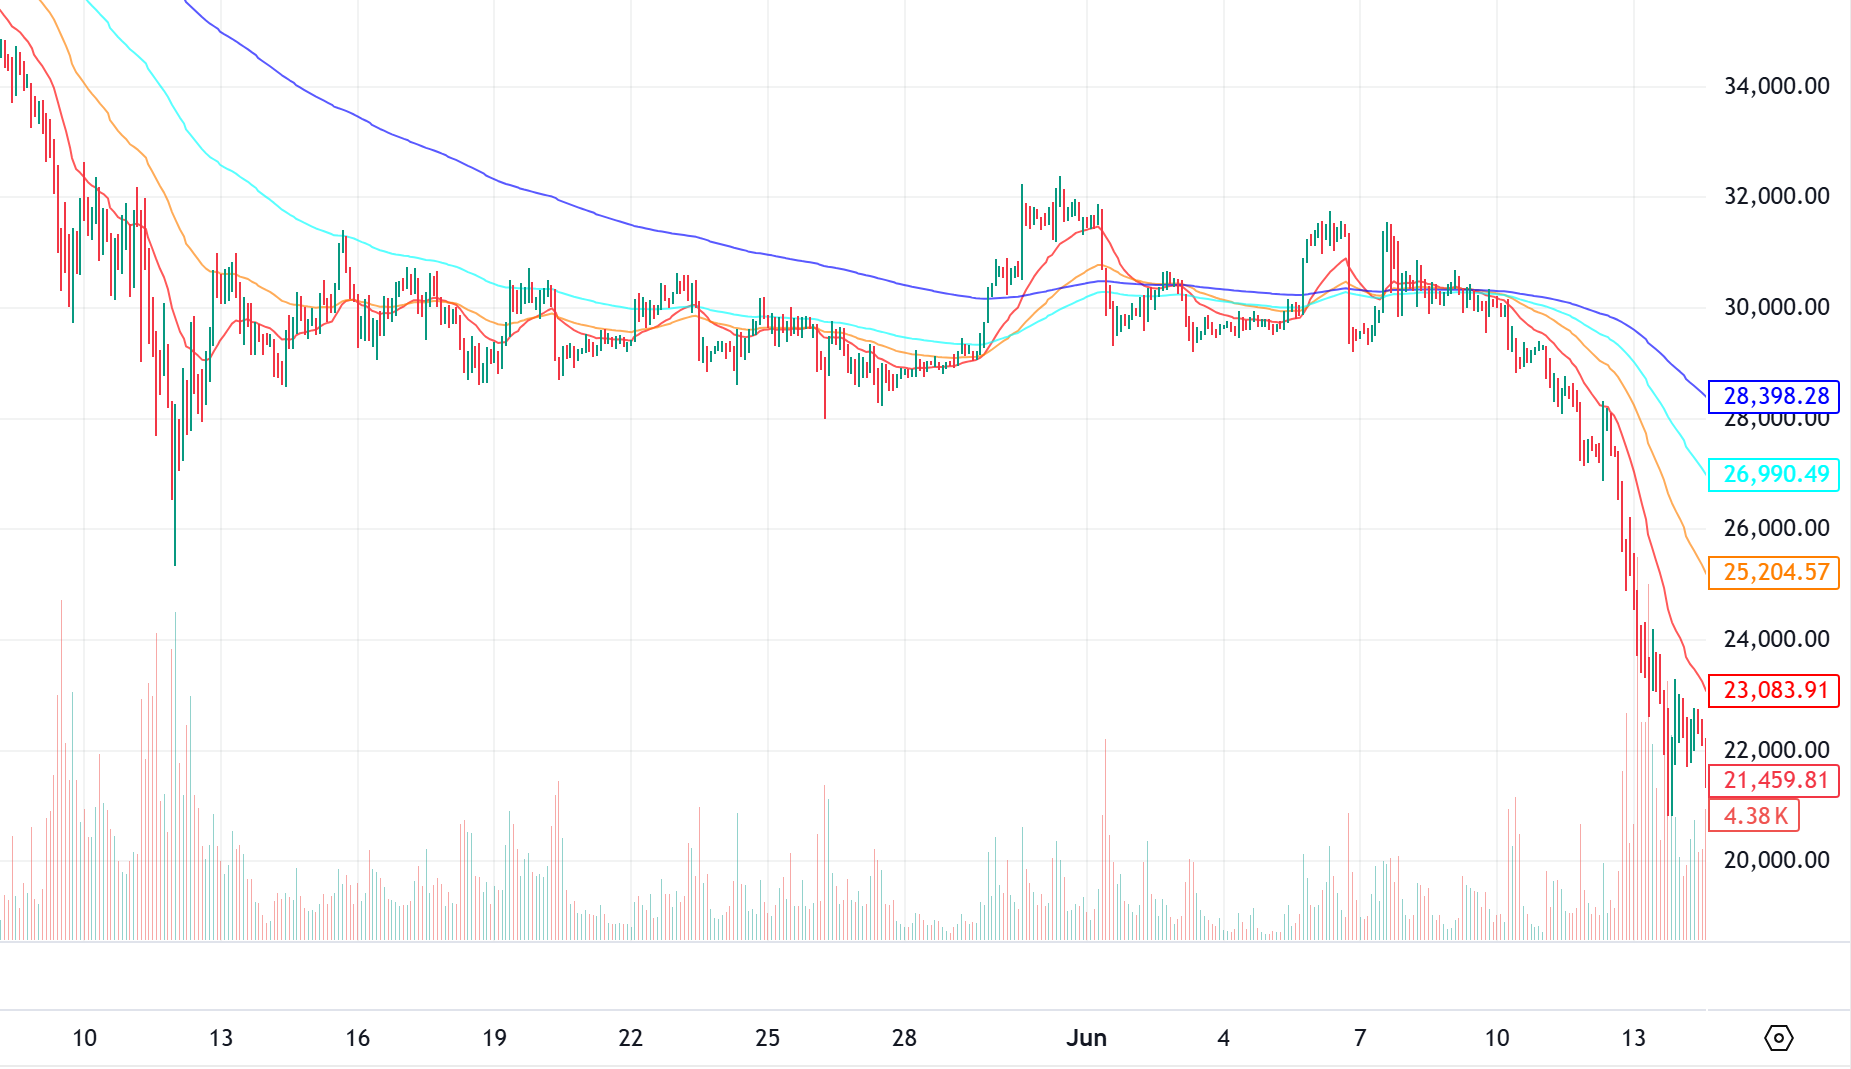Screen dimensions: 1851x1069
Task: Open chart settings hexagon icon
Action: [x=1778, y=1038]
